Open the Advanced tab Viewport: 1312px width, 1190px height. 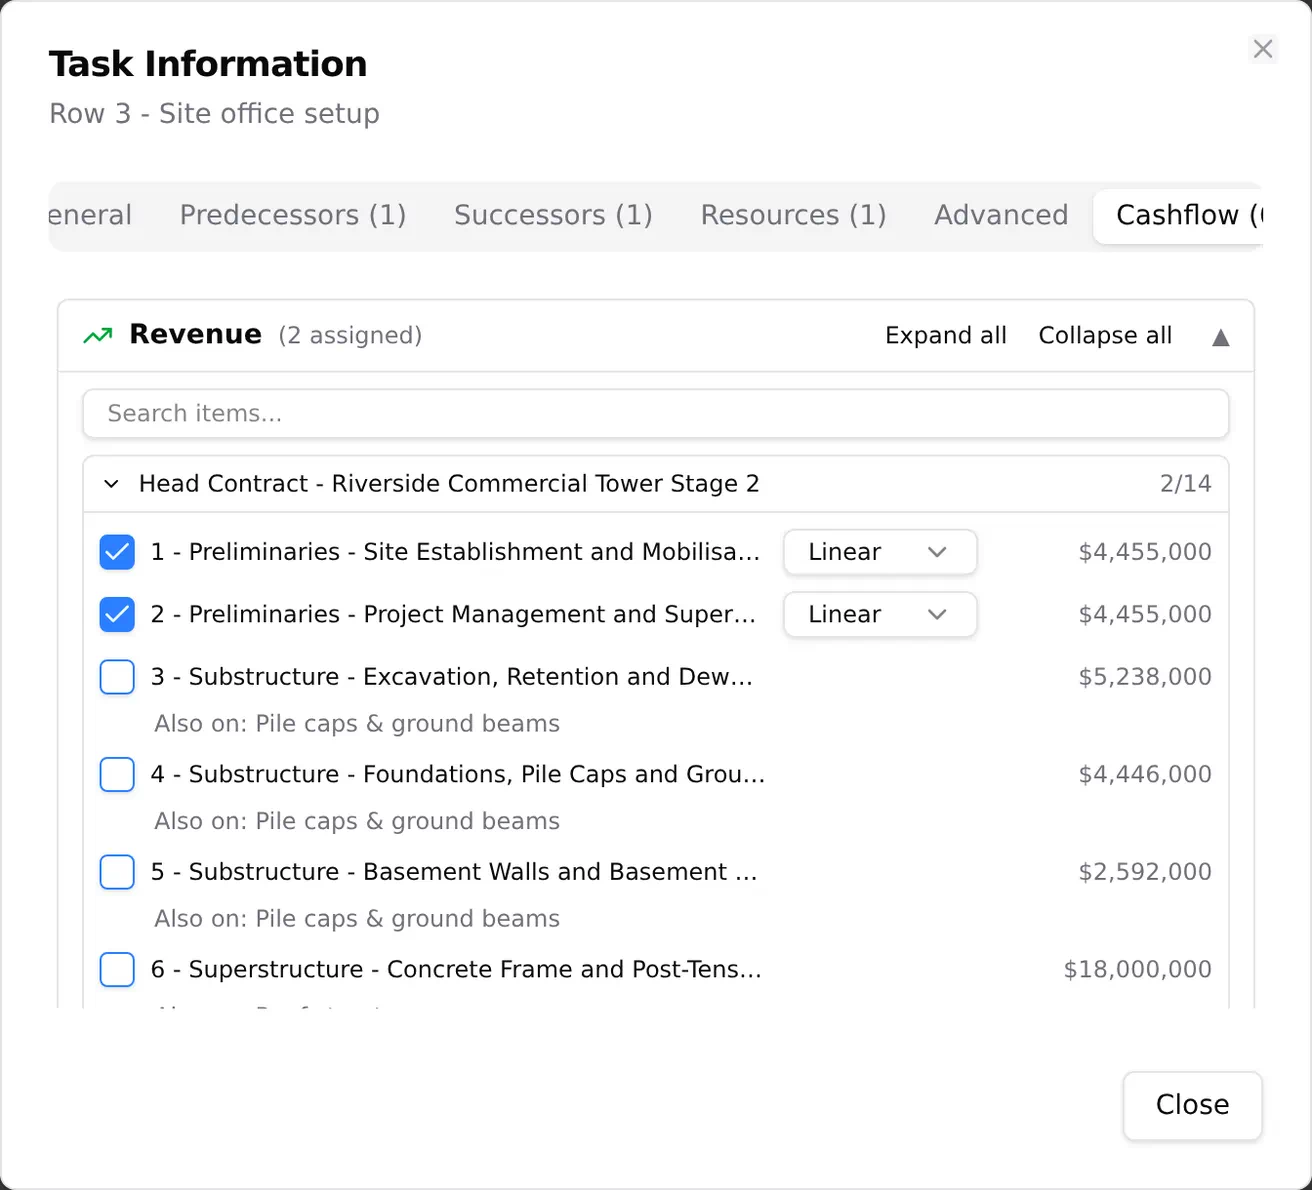click(1001, 216)
